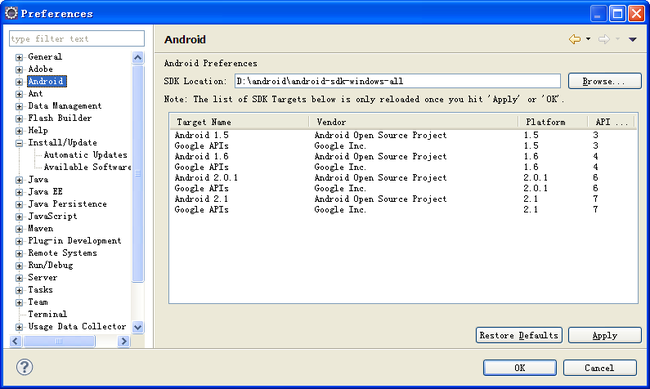The height and width of the screenshot is (389, 650).
Task: Click the SDK Location text field
Action: [398, 81]
